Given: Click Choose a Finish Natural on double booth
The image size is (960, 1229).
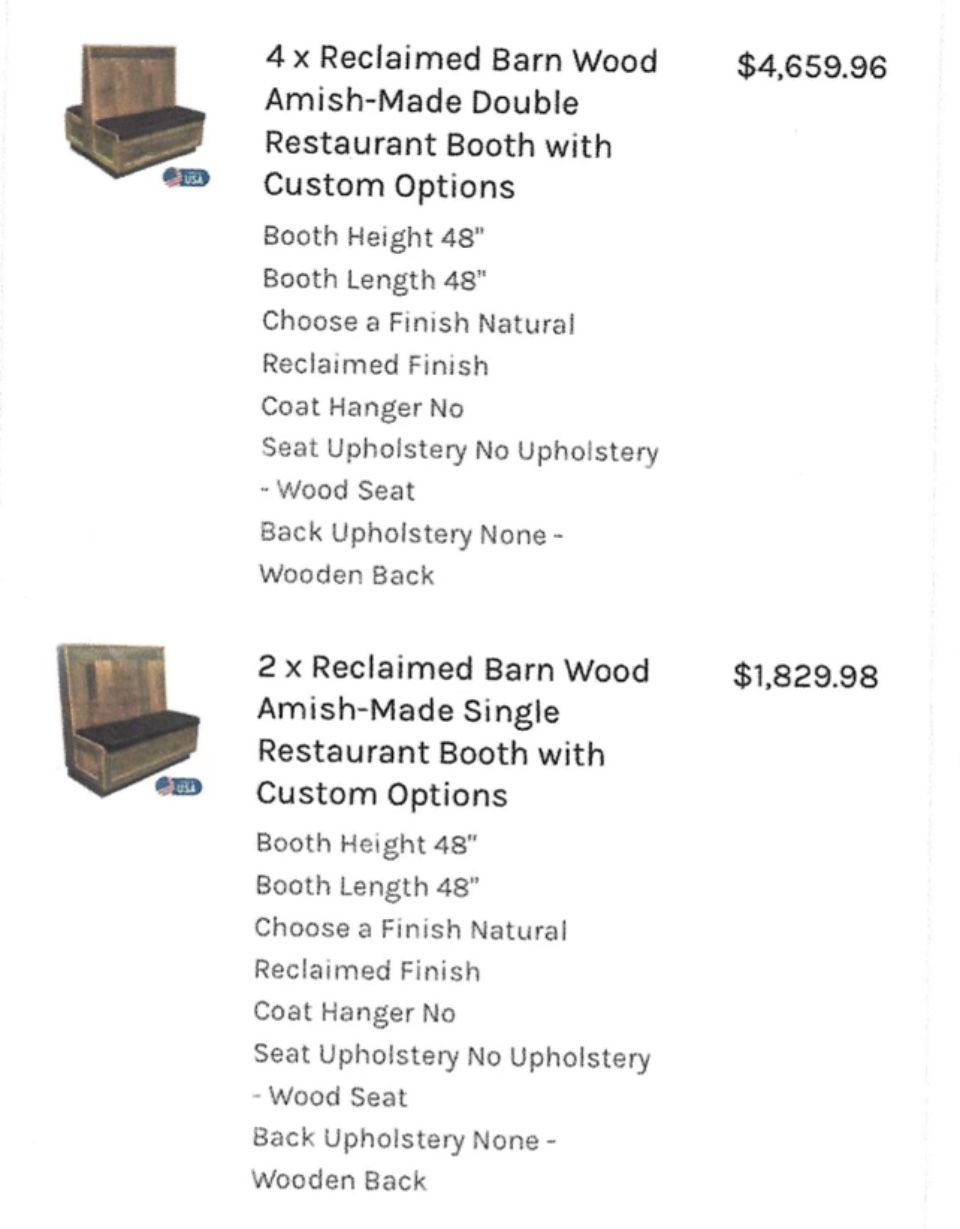Looking at the screenshot, I should pos(418,343).
